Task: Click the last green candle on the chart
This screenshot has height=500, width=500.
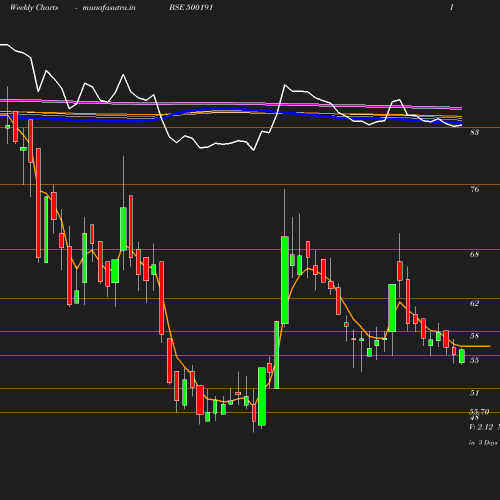Action: (462, 356)
